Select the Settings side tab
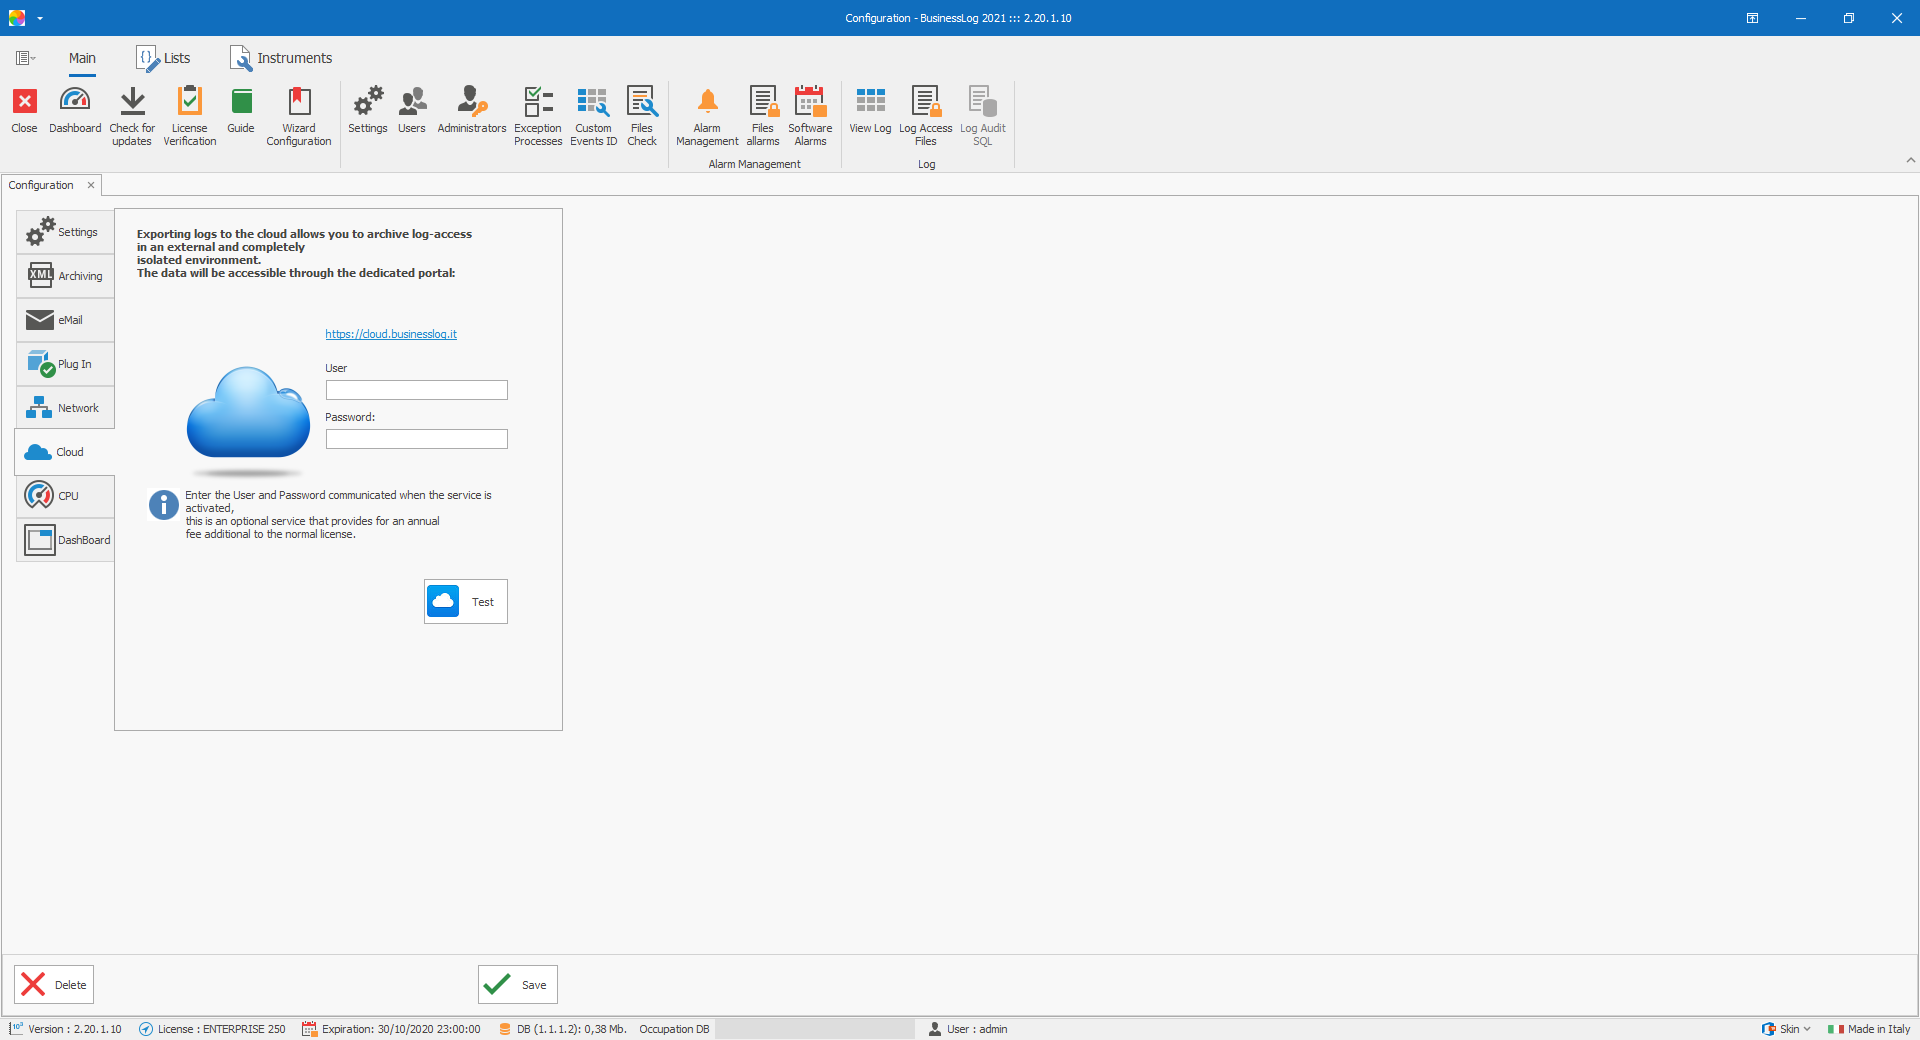The image size is (1920, 1040). [x=65, y=232]
